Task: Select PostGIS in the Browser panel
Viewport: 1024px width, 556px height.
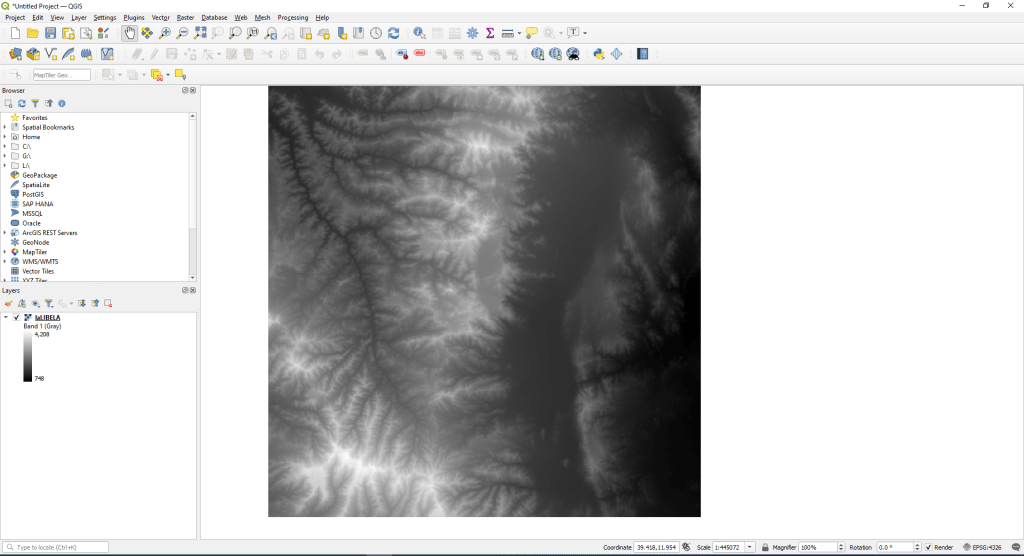Action: [x=33, y=194]
